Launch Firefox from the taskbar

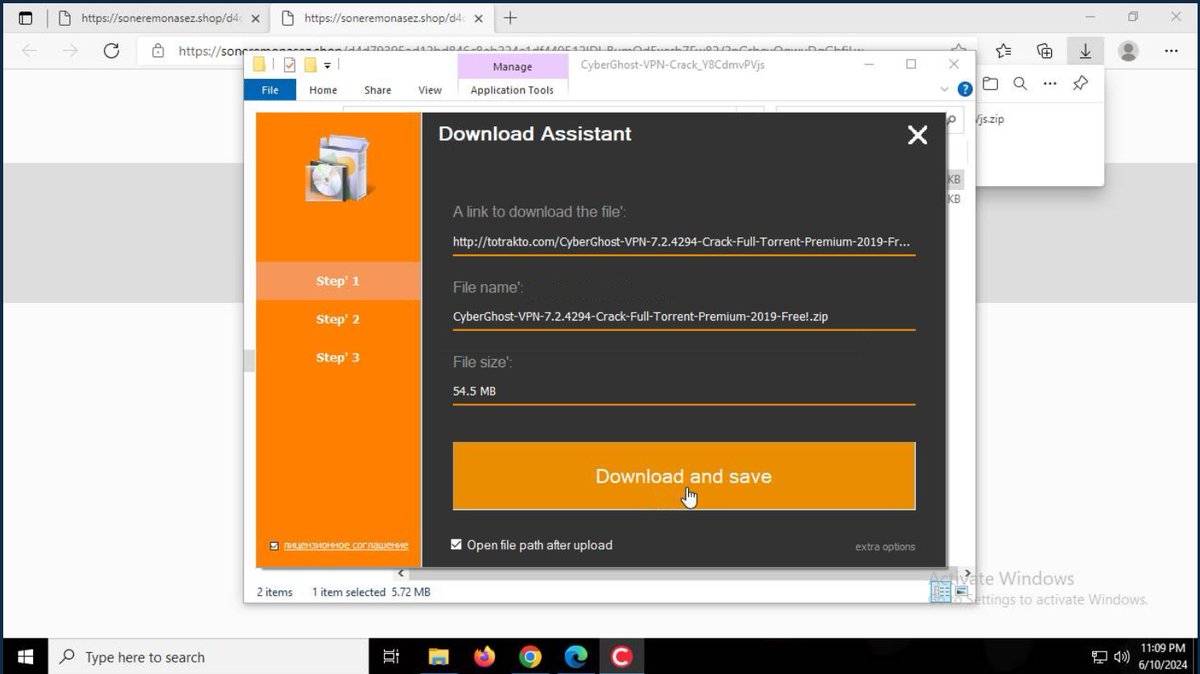pos(484,657)
